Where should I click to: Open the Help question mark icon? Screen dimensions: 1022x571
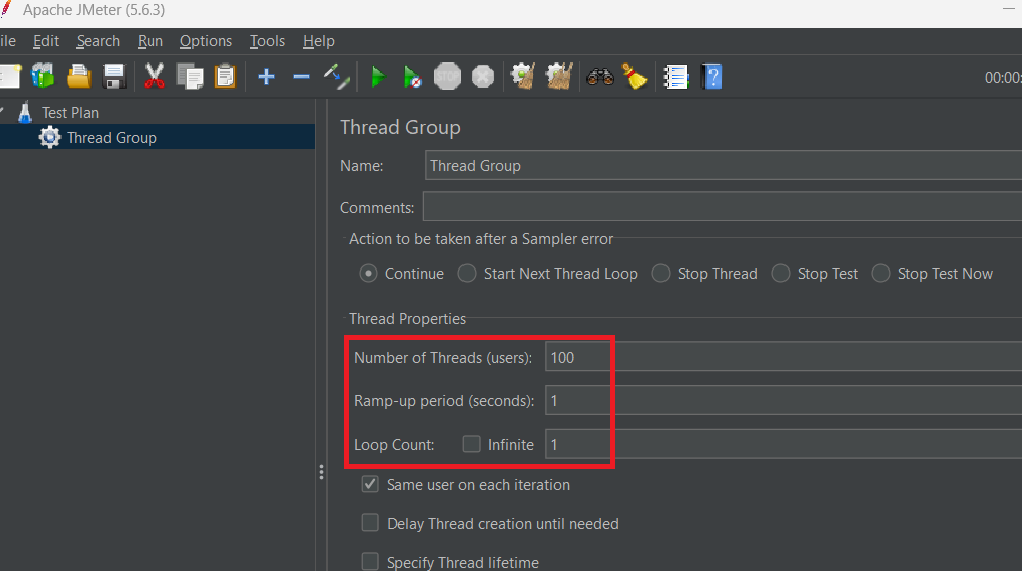click(x=712, y=76)
